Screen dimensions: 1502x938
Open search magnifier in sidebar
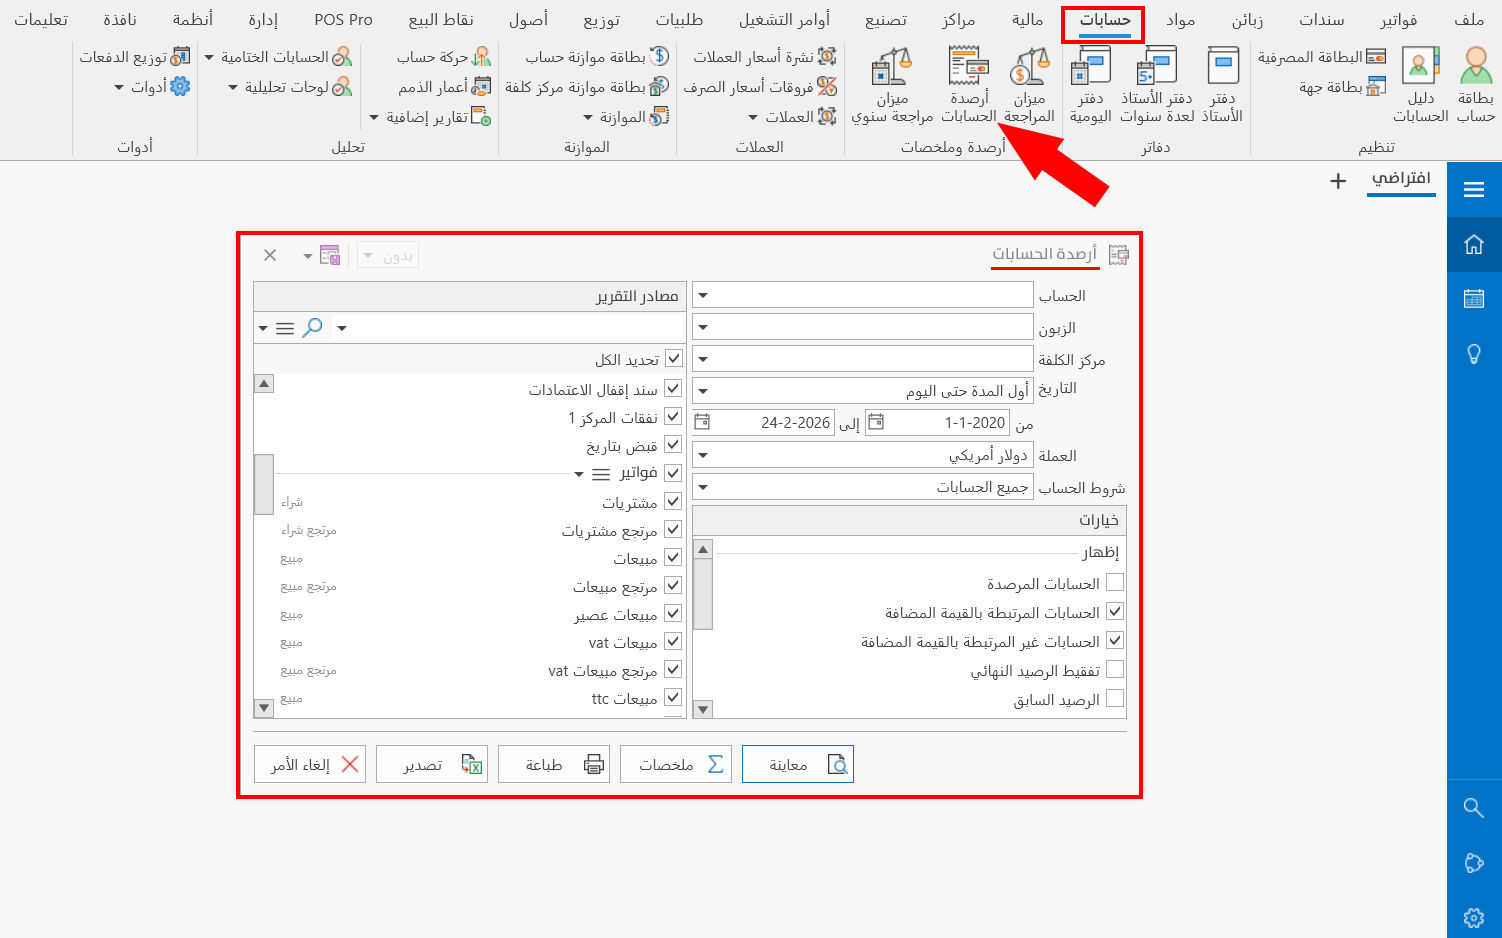point(1474,807)
